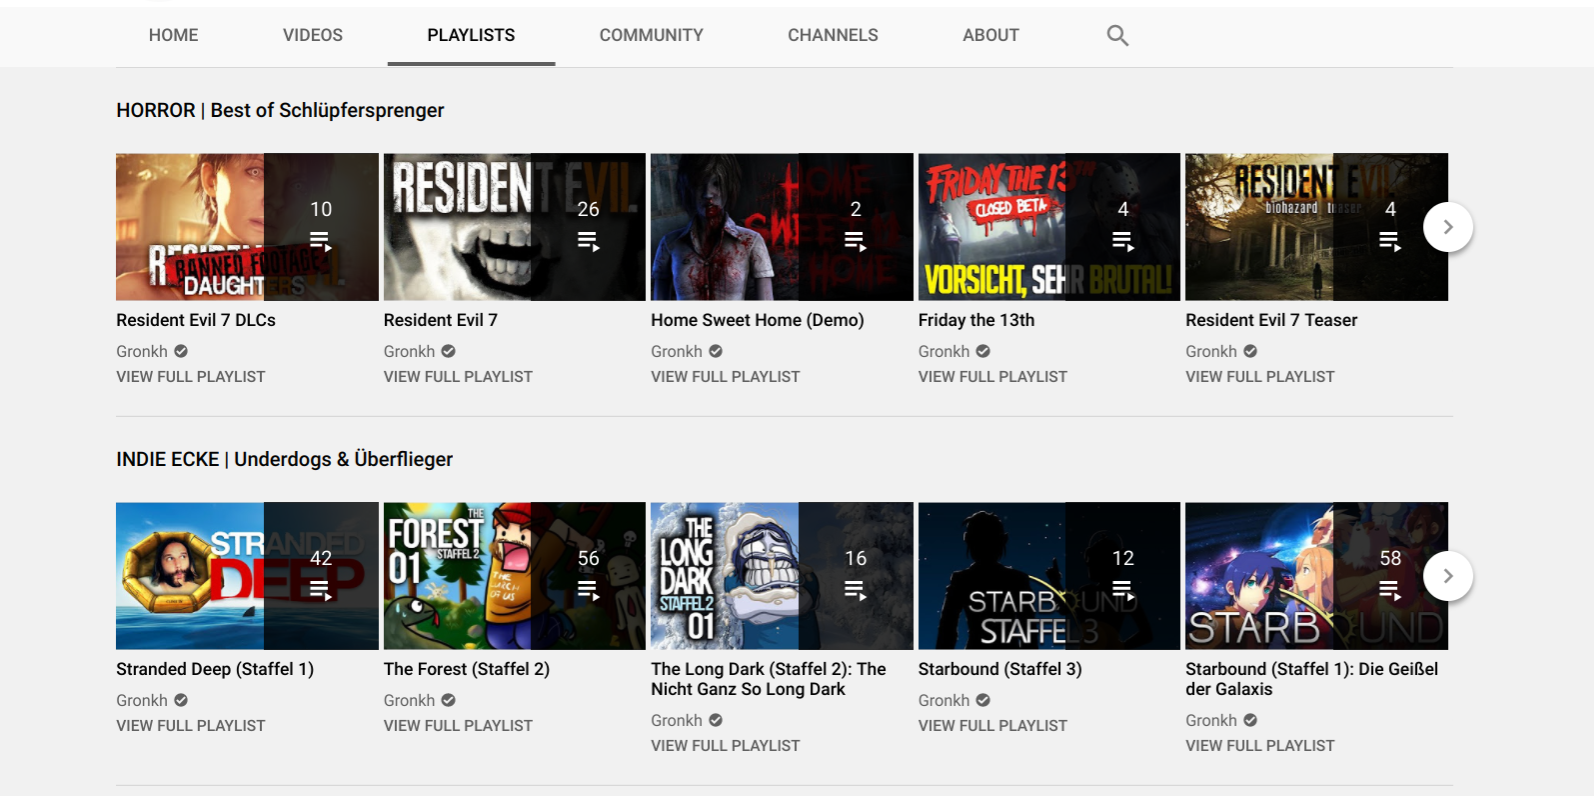Click verified badge under Starbound (Staffel 3)
The height and width of the screenshot is (796, 1594).
coord(983,700)
